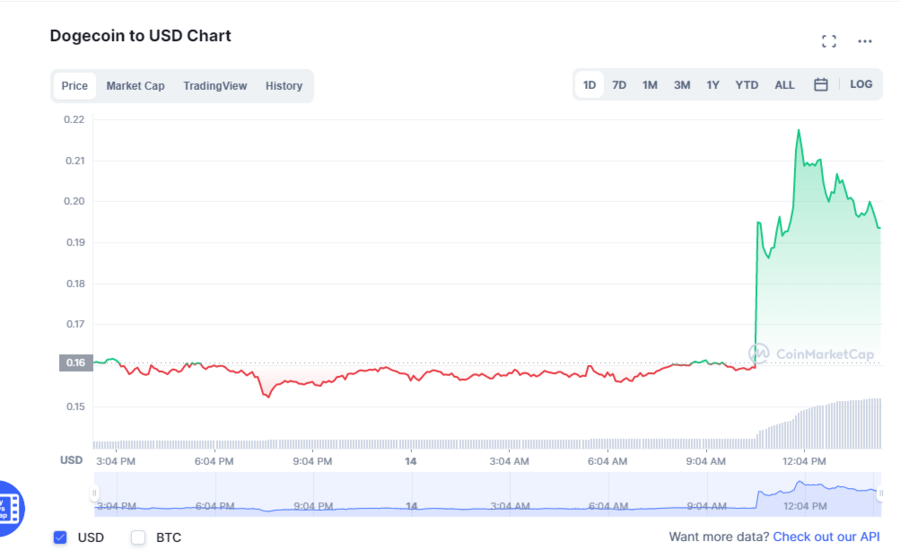Open fullscreen chart view icon

click(829, 41)
